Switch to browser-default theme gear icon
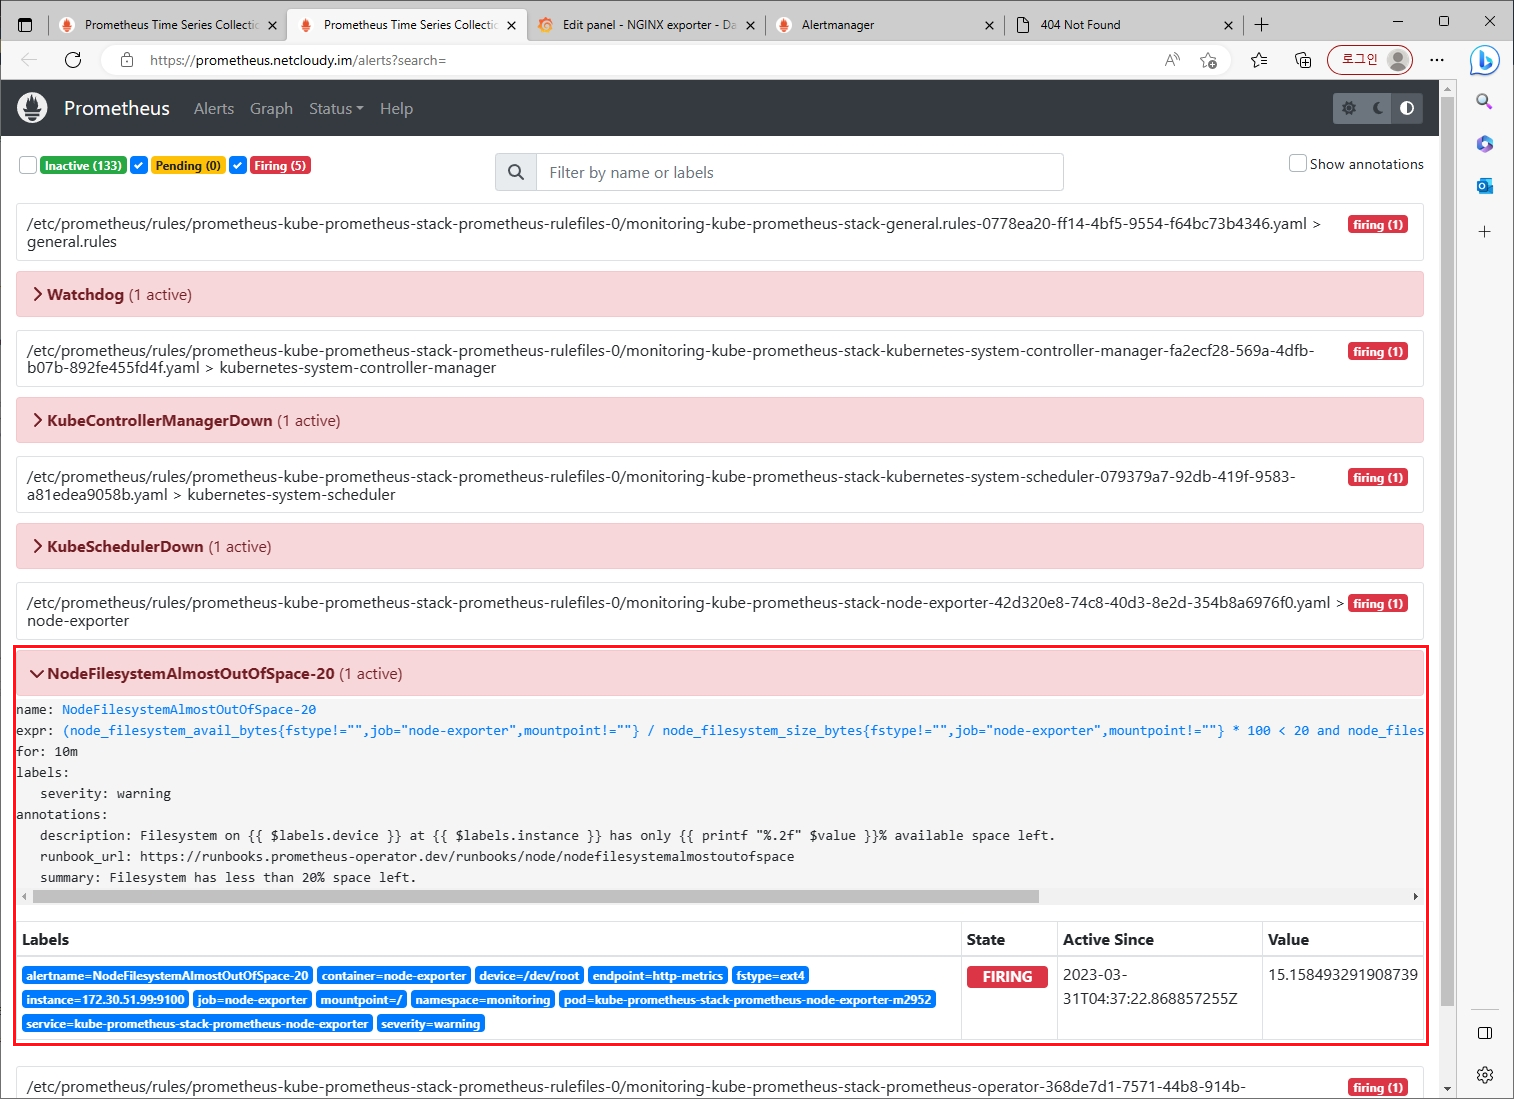 point(1349,108)
